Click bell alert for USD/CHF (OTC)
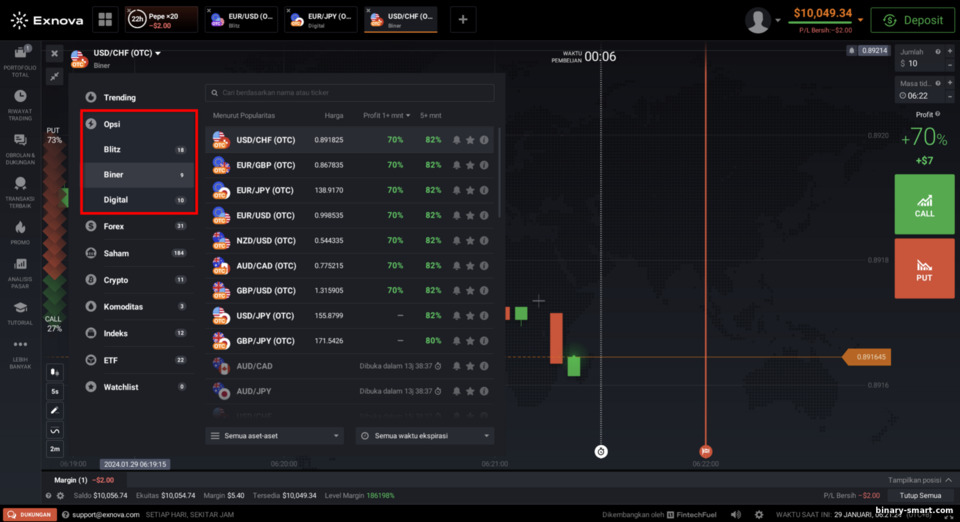Viewport: 960px width, 522px height. pos(456,140)
